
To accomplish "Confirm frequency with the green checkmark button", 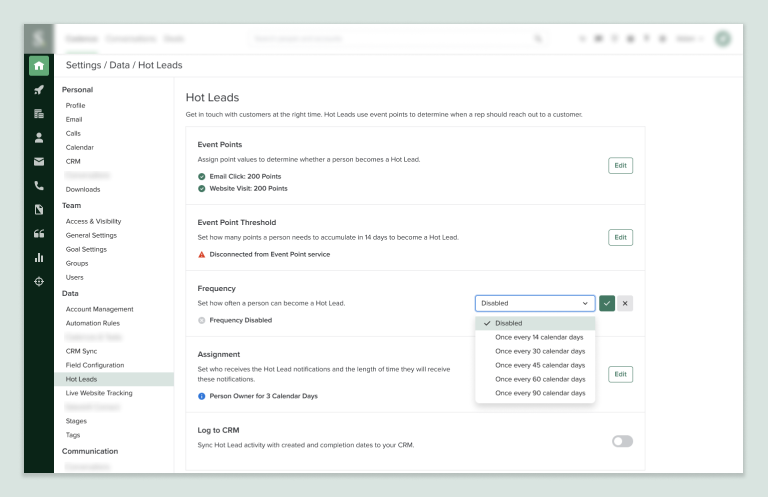I will point(607,303).
